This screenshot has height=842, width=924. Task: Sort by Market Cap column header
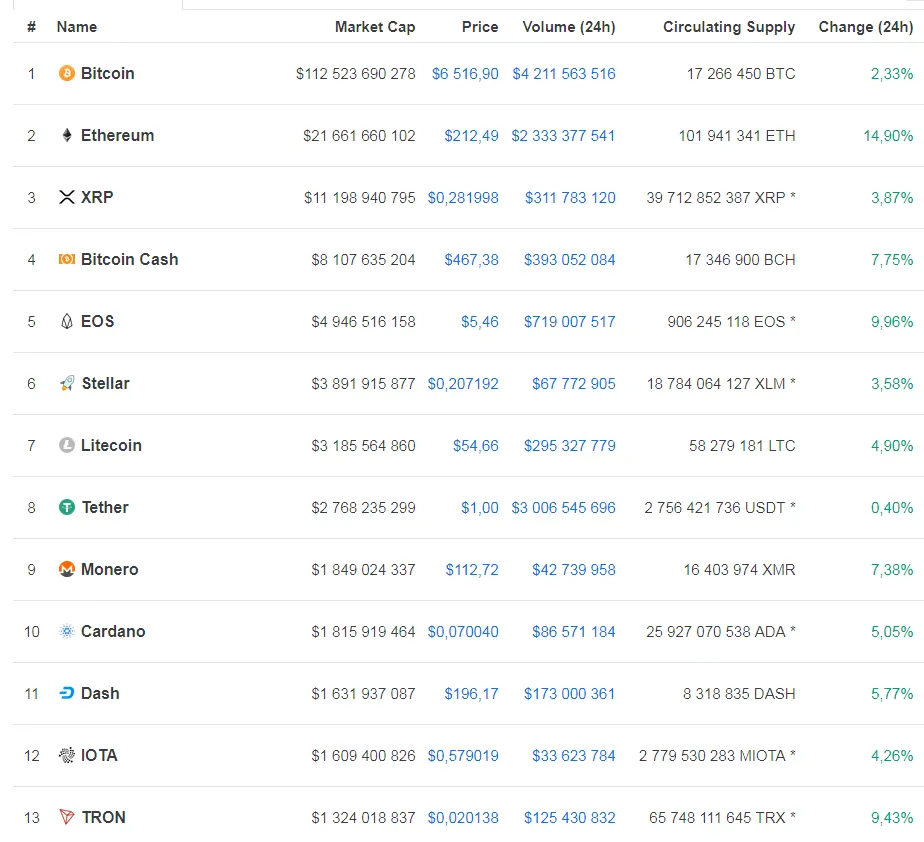point(375,27)
